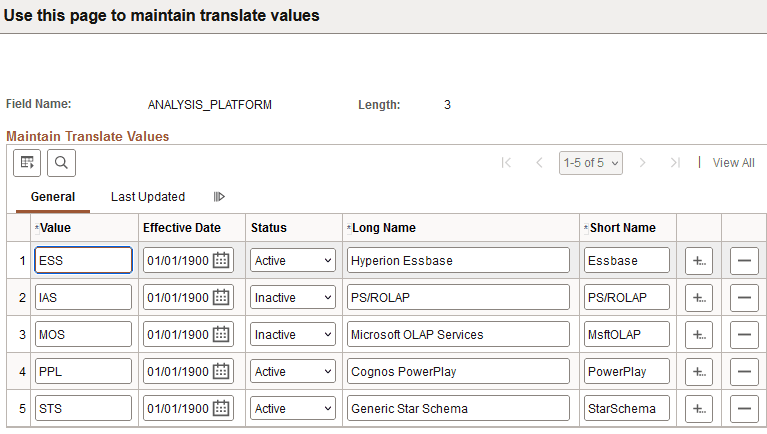Click the Long Name field containing Hyperion Essbase
Viewport: 767px width, 434px height.
(458, 260)
